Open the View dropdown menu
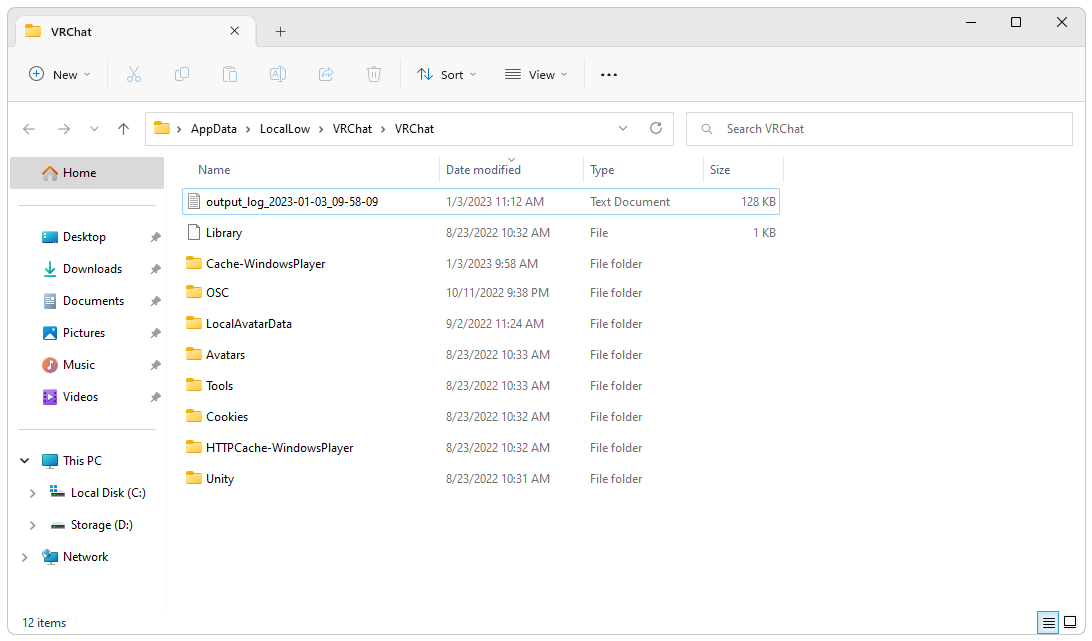Screen dimensions: 1092x641 536,75
